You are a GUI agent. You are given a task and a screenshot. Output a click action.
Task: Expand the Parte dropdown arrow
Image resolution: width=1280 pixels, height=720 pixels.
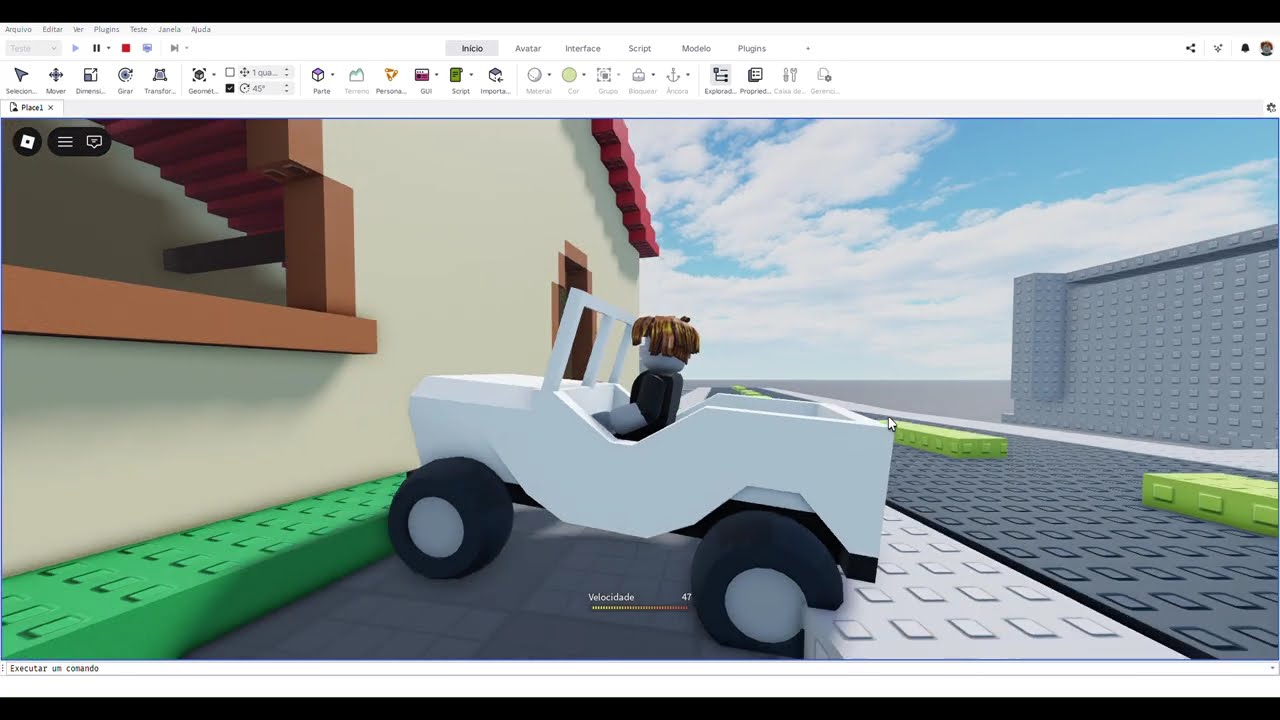pos(332,75)
